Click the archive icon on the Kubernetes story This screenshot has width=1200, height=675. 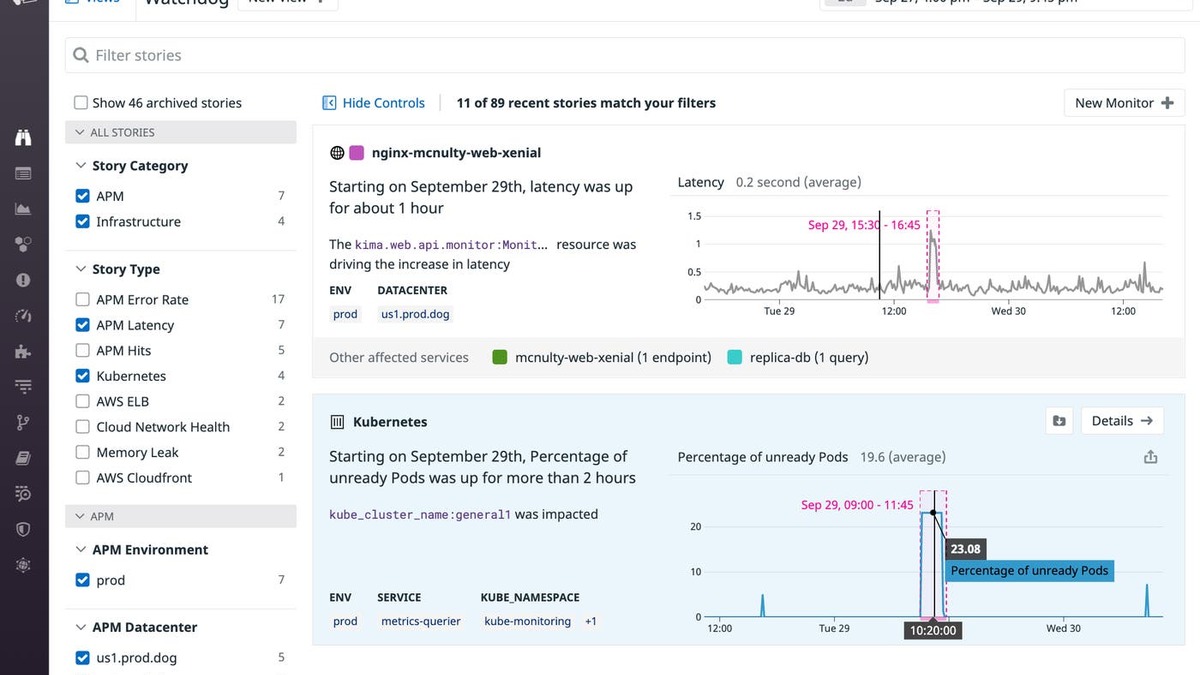point(1059,420)
